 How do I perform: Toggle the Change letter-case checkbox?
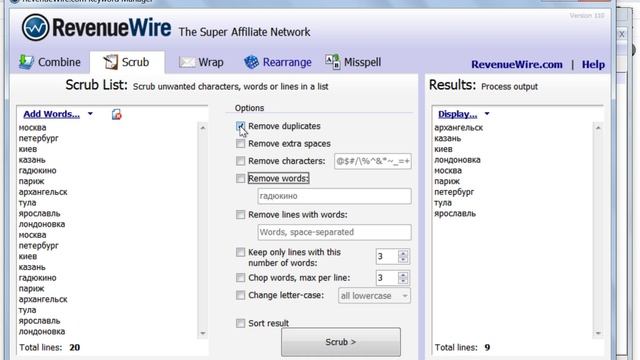[x=240, y=295]
